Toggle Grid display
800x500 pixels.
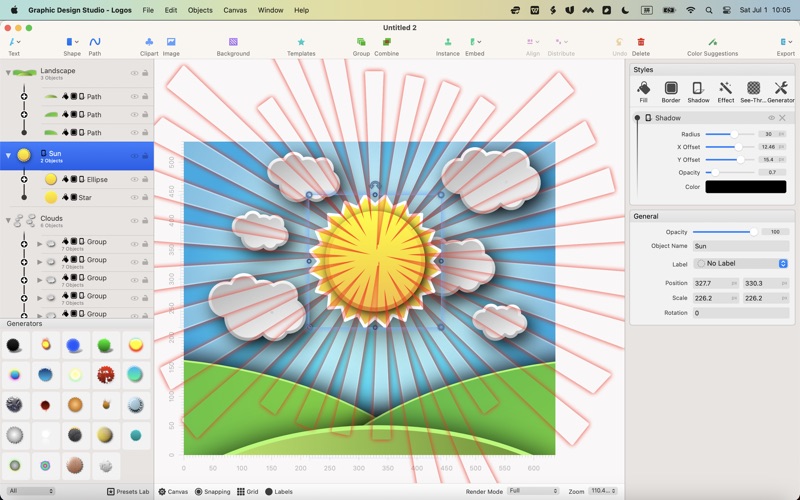click(247, 491)
